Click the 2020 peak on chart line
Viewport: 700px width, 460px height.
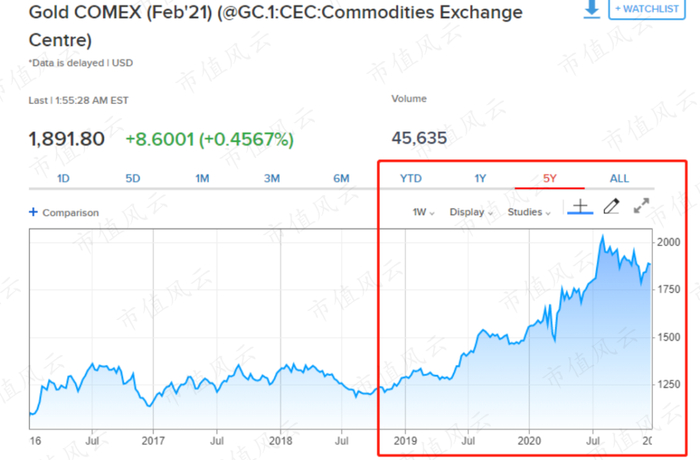coord(602,236)
